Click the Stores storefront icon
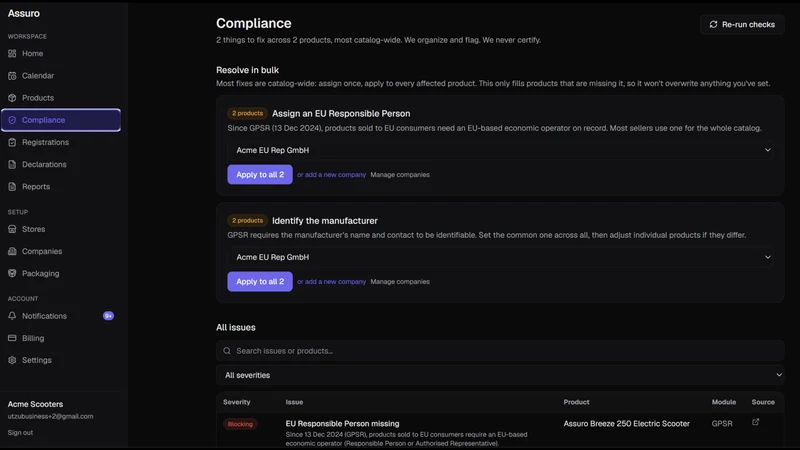The image size is (800, 450). [x=12, y=229]
